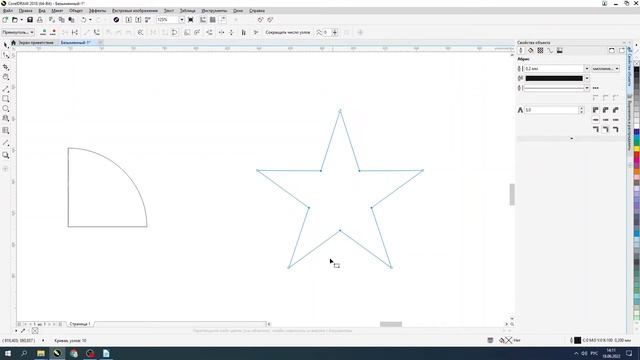The image size is (640, 360).
Task: Select the beveled corner style
Action: coord(616,110)
